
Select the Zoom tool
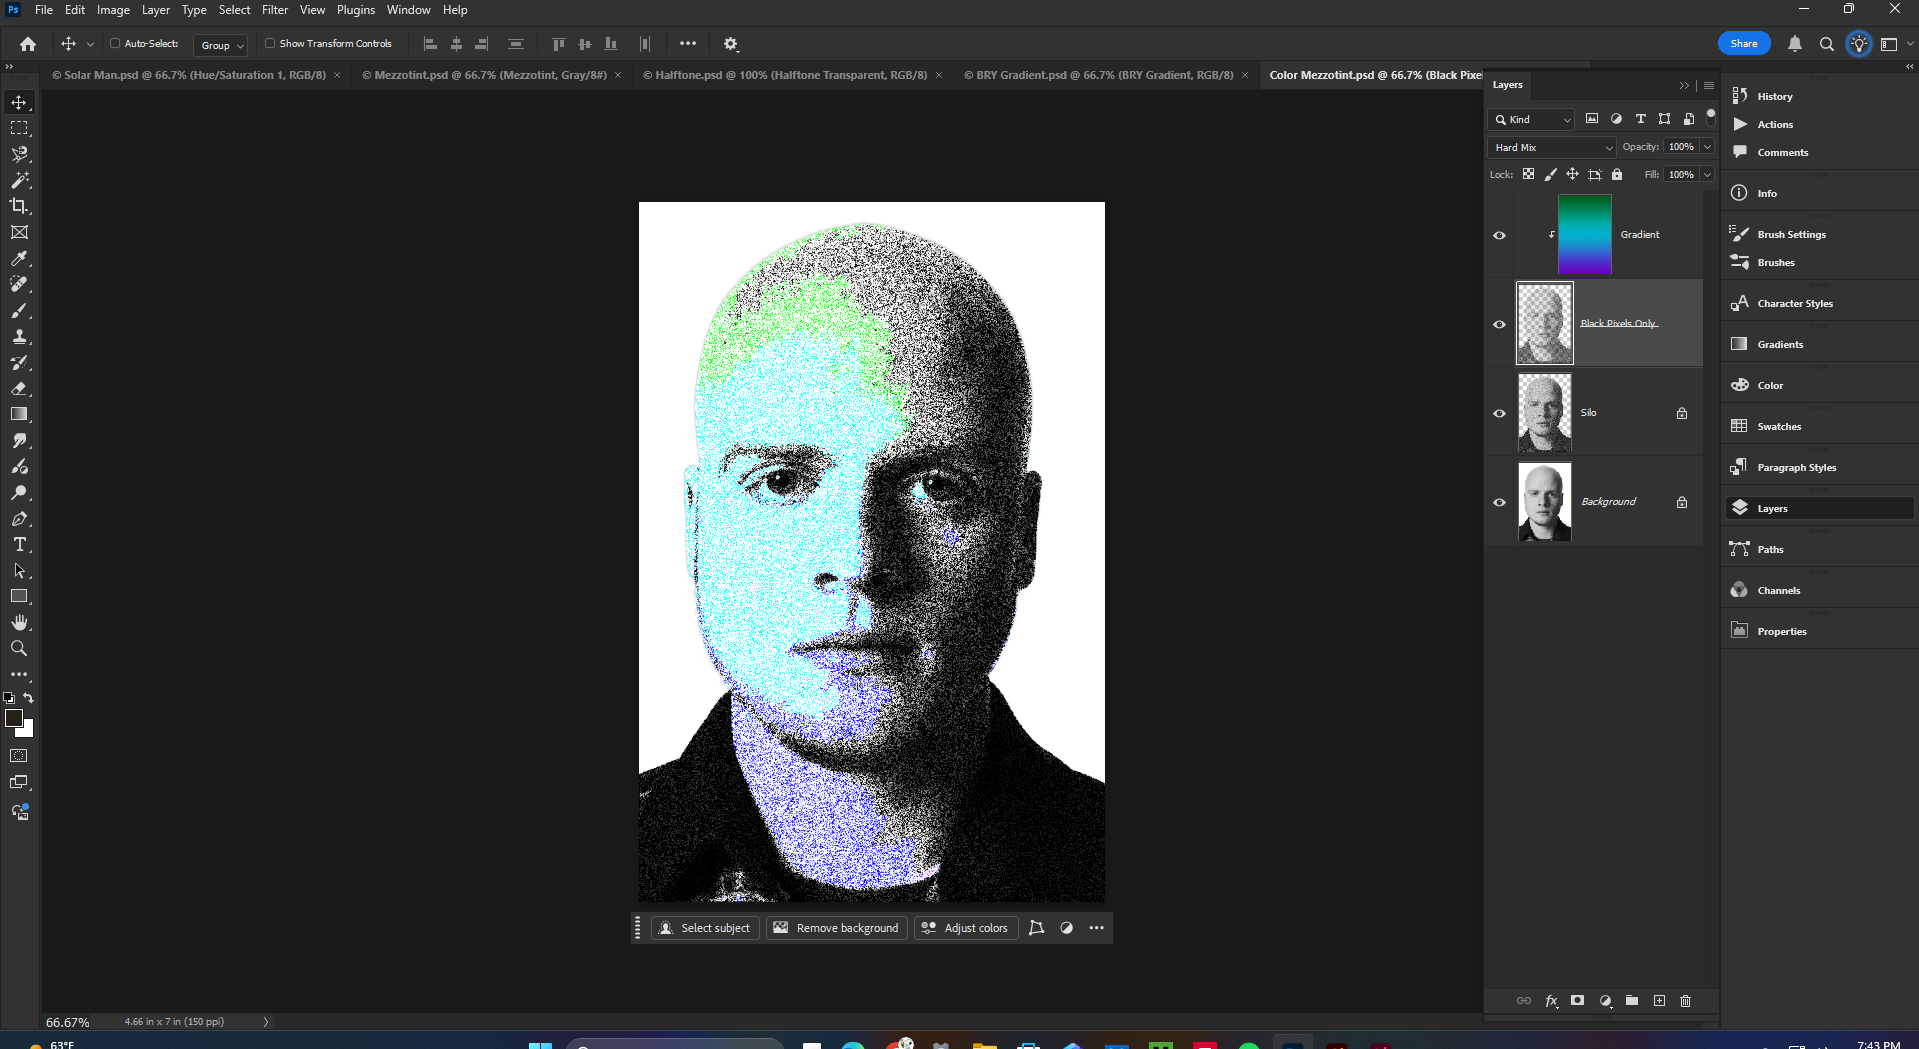click(x=19, y=648)
